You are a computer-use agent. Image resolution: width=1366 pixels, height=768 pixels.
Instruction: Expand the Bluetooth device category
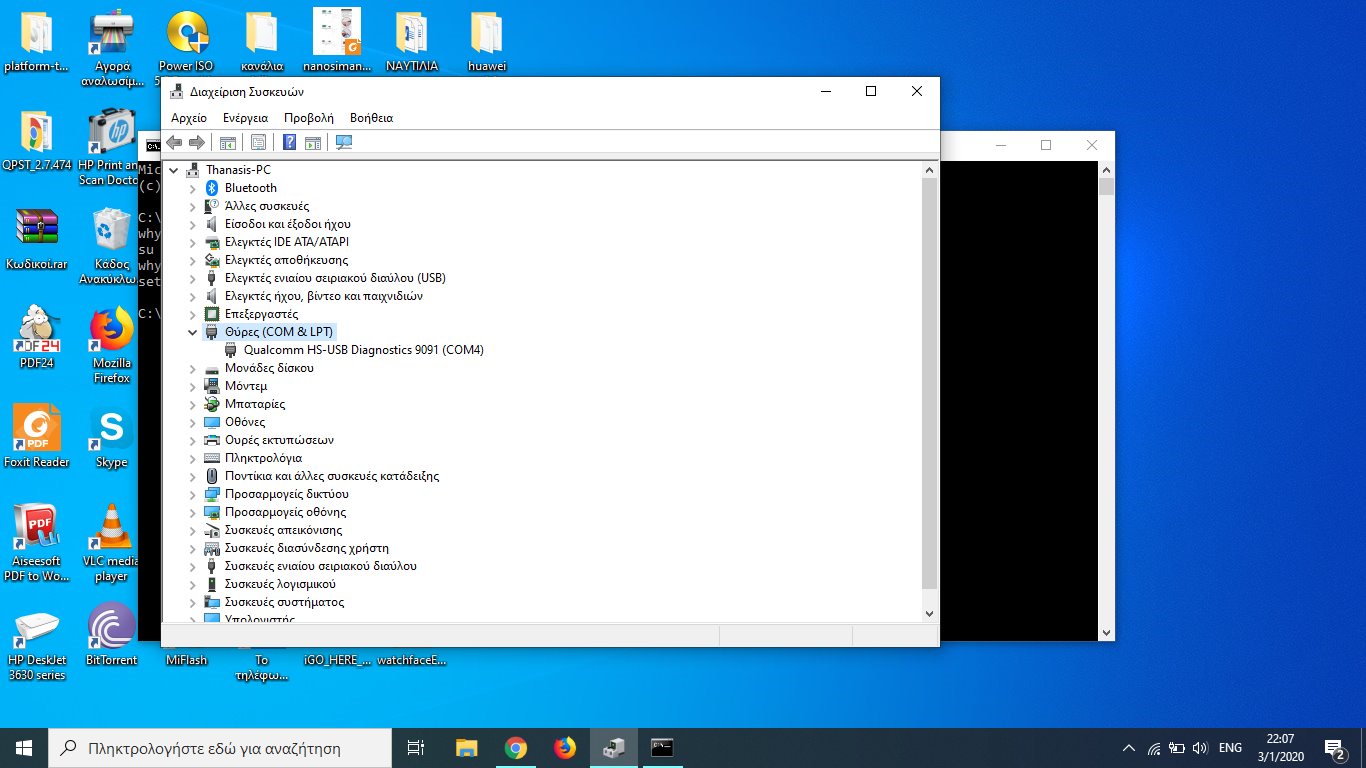pyautogui.click(x=193, y=188)
